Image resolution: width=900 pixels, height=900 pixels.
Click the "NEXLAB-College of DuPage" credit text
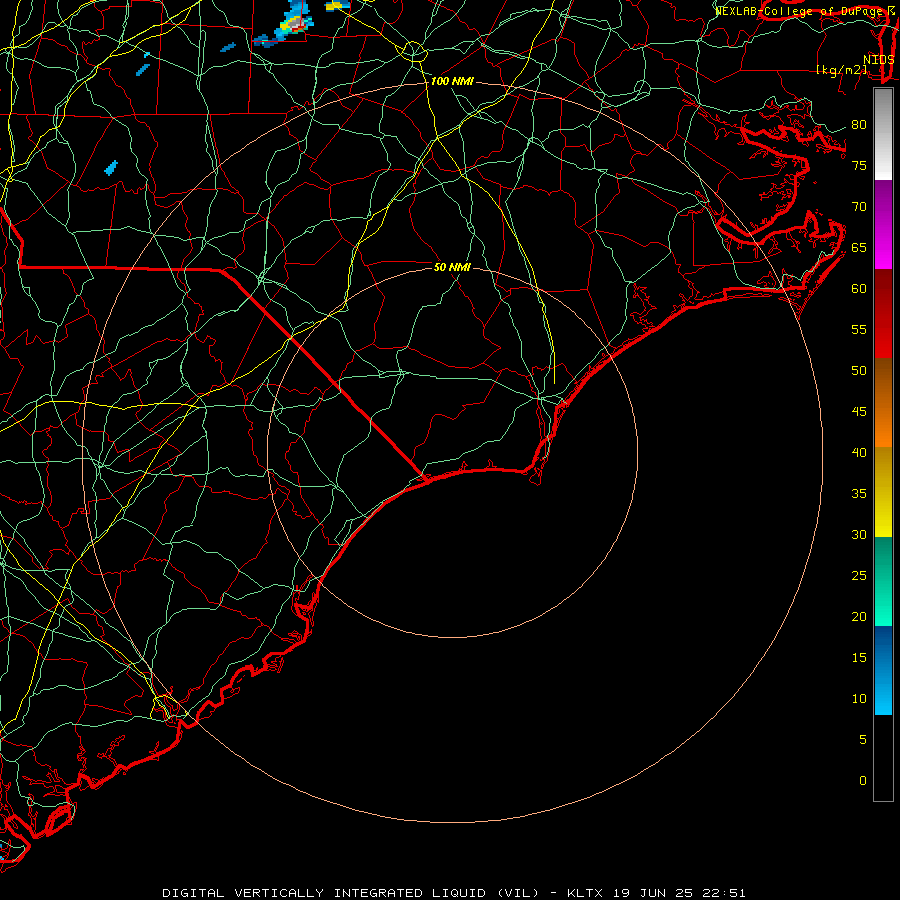(798, 11)
